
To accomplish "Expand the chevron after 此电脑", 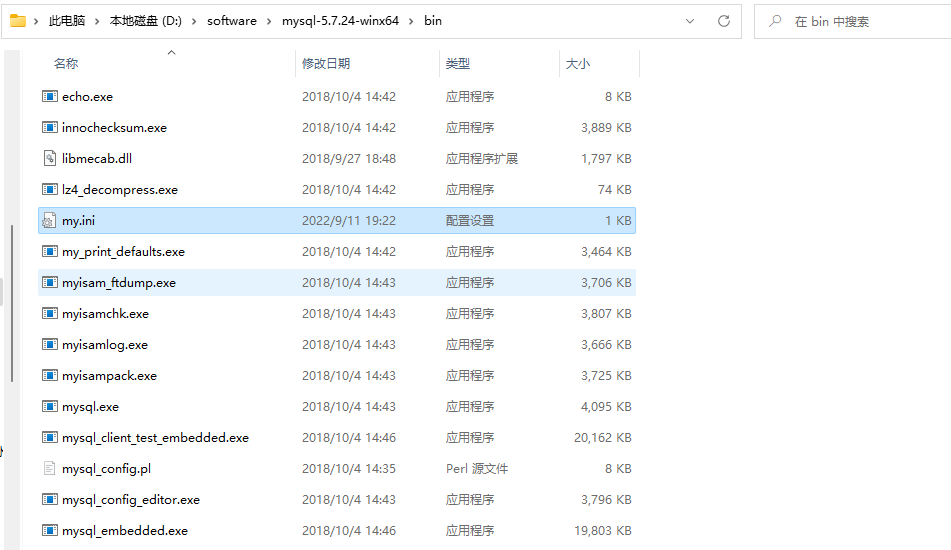I will click(96, 21).
